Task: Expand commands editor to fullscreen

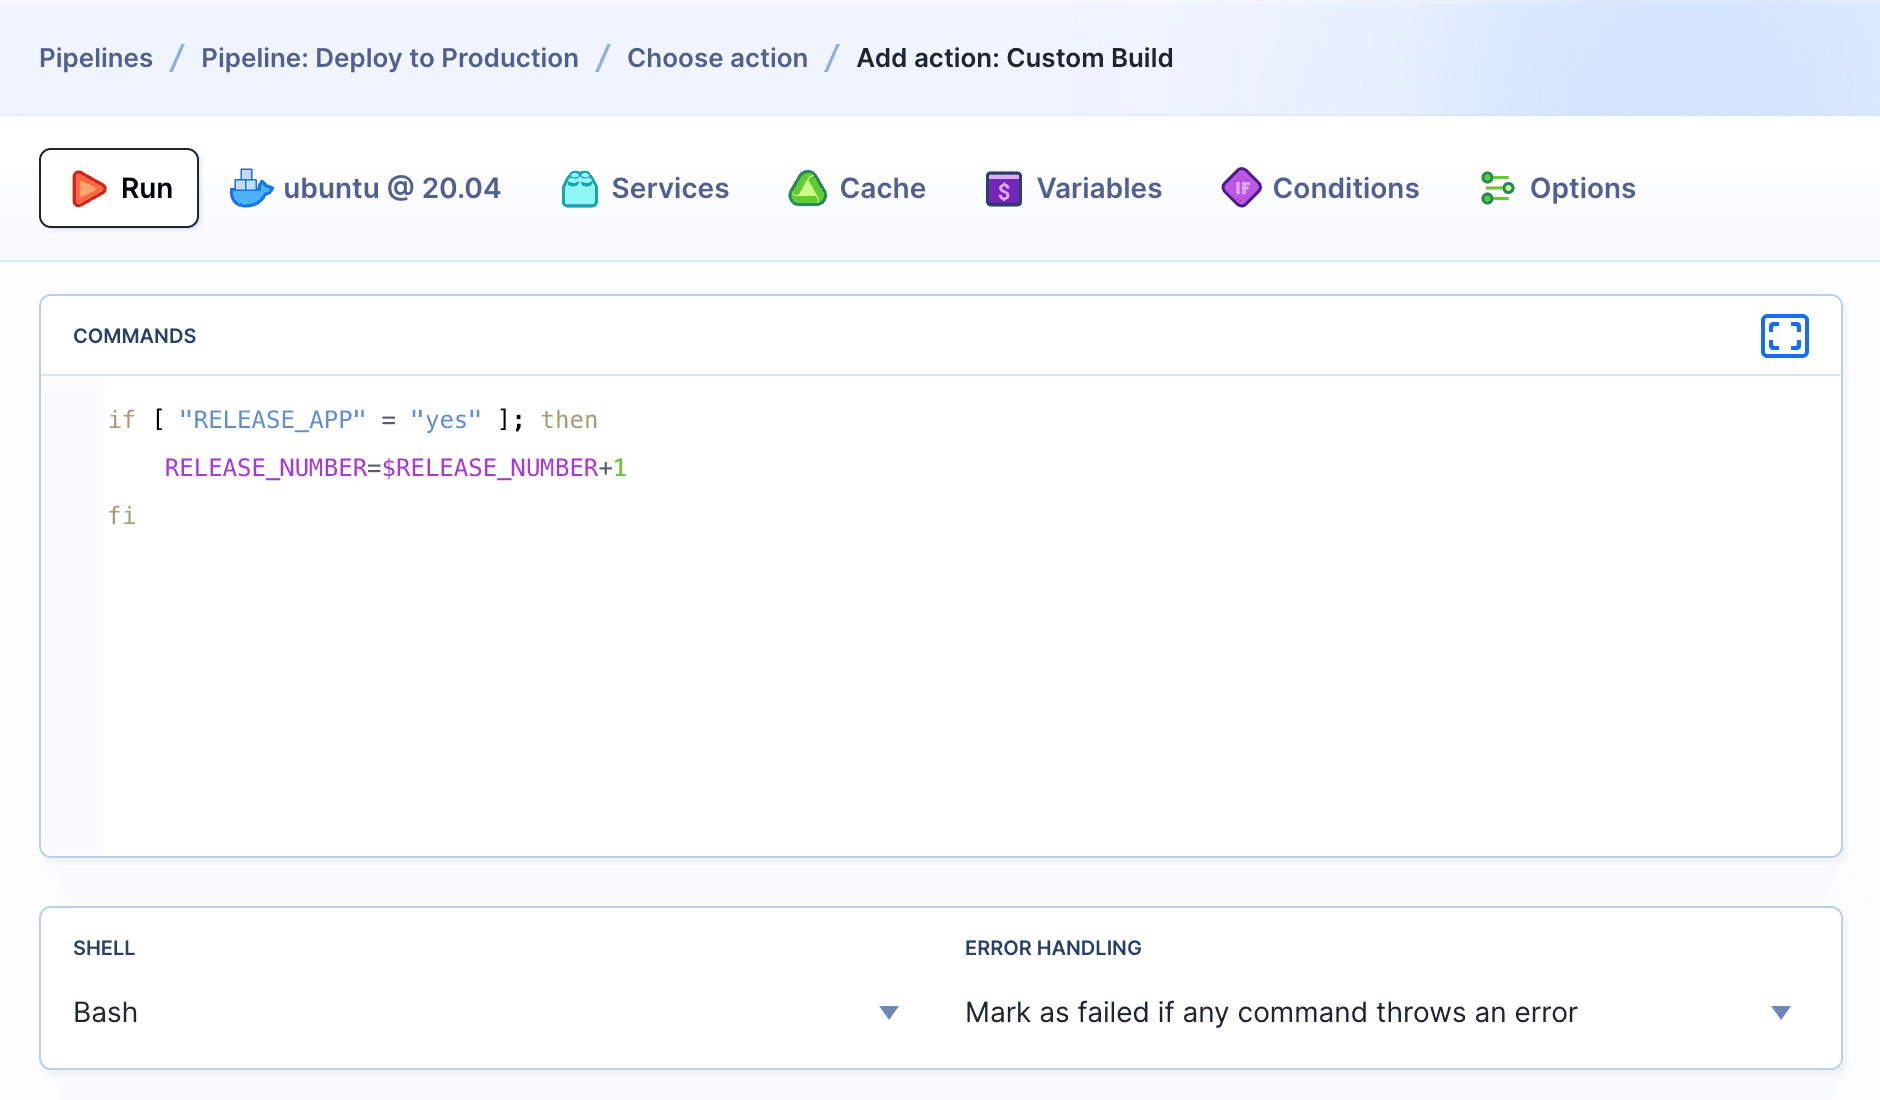Action: [1784, 336]
